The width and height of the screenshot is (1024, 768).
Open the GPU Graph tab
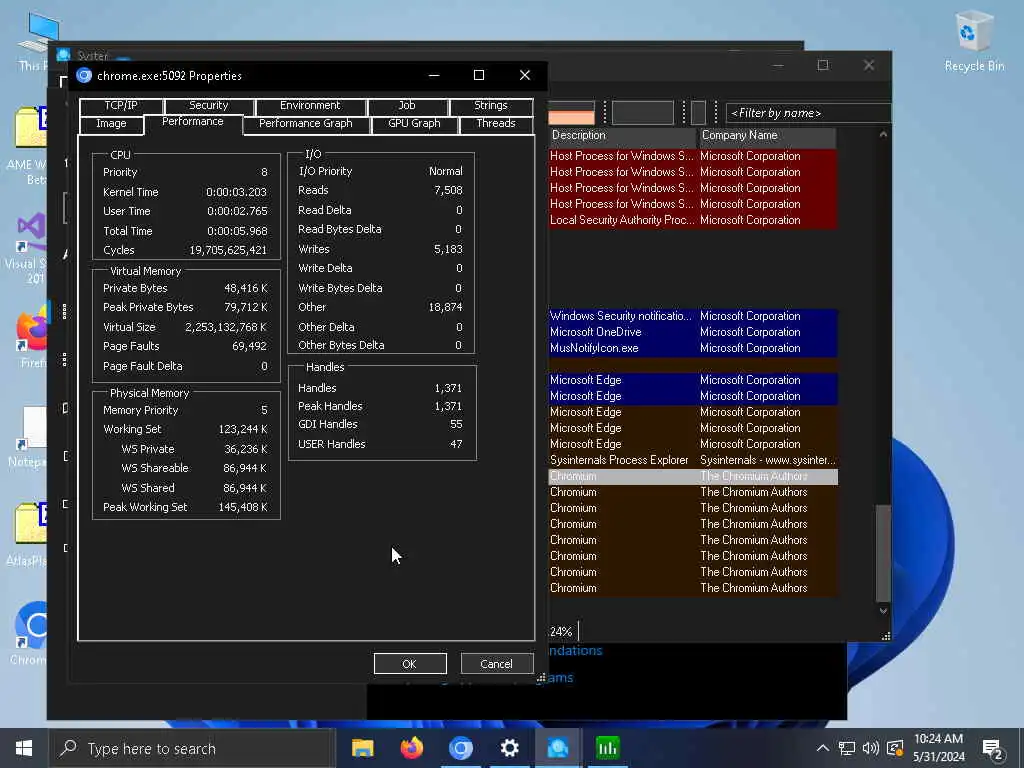coord(414,123)
